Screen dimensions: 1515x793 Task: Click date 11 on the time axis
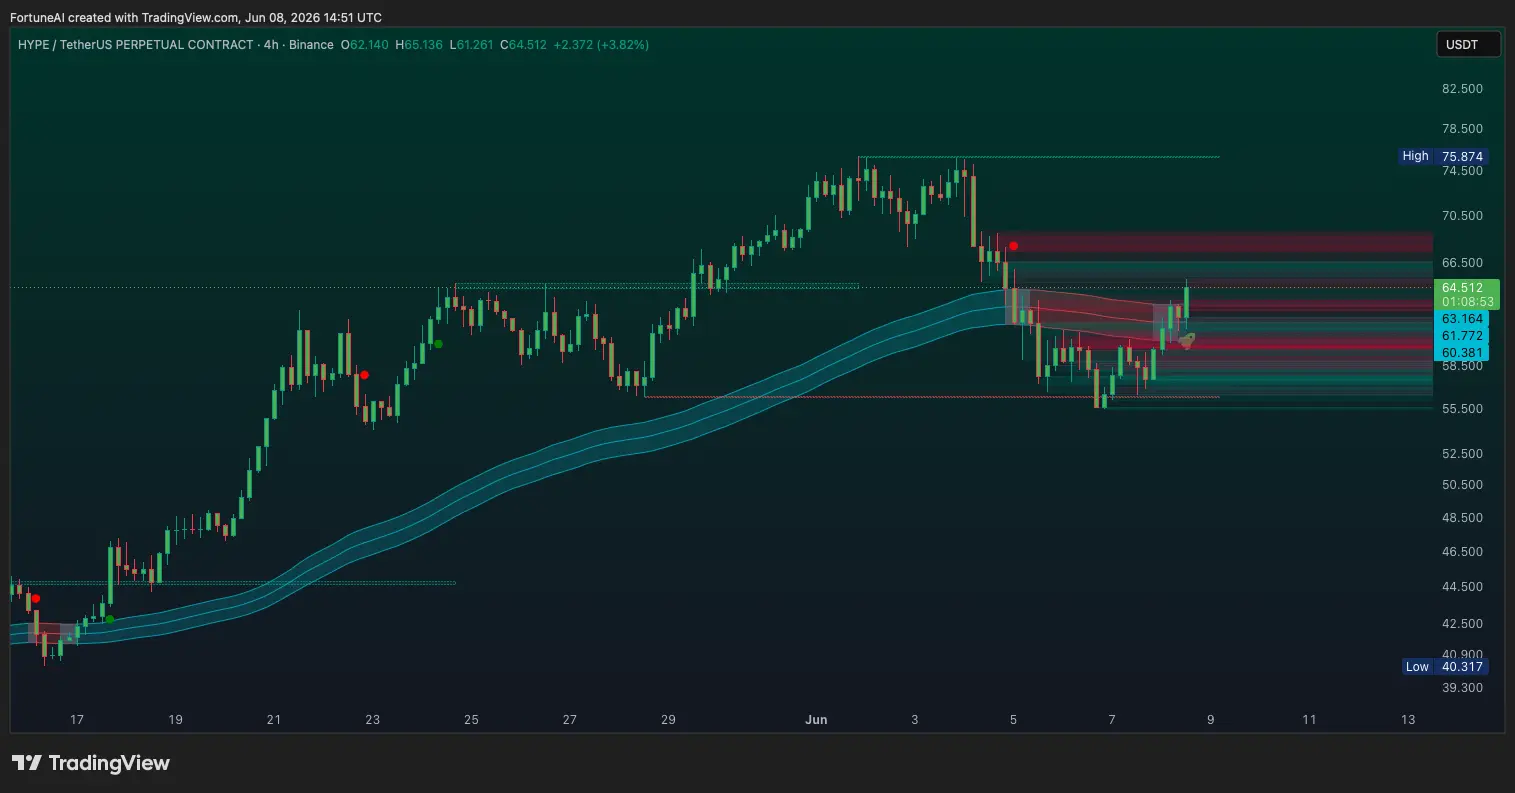point(1309,720)
